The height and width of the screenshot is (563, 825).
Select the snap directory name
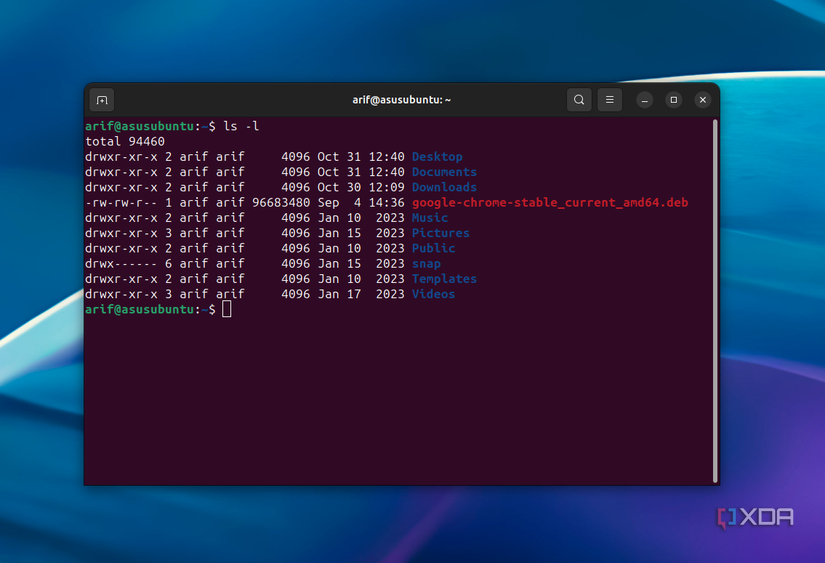point(426,264)
